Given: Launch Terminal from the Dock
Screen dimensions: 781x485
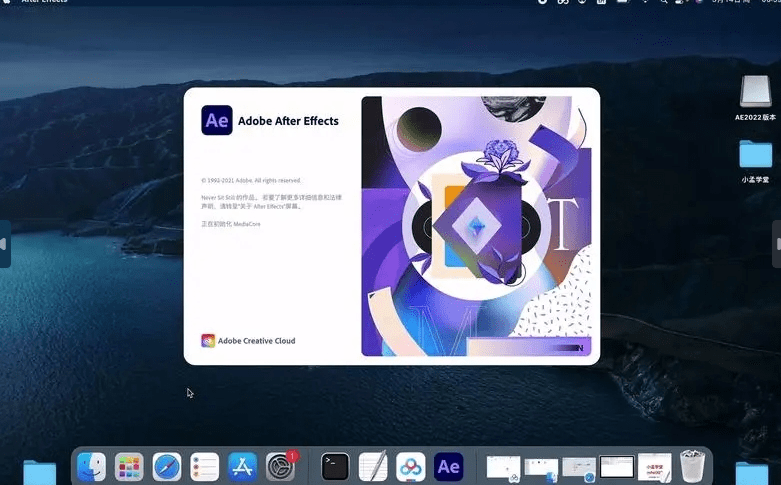Looking at the screenshot, I should 335,467.
